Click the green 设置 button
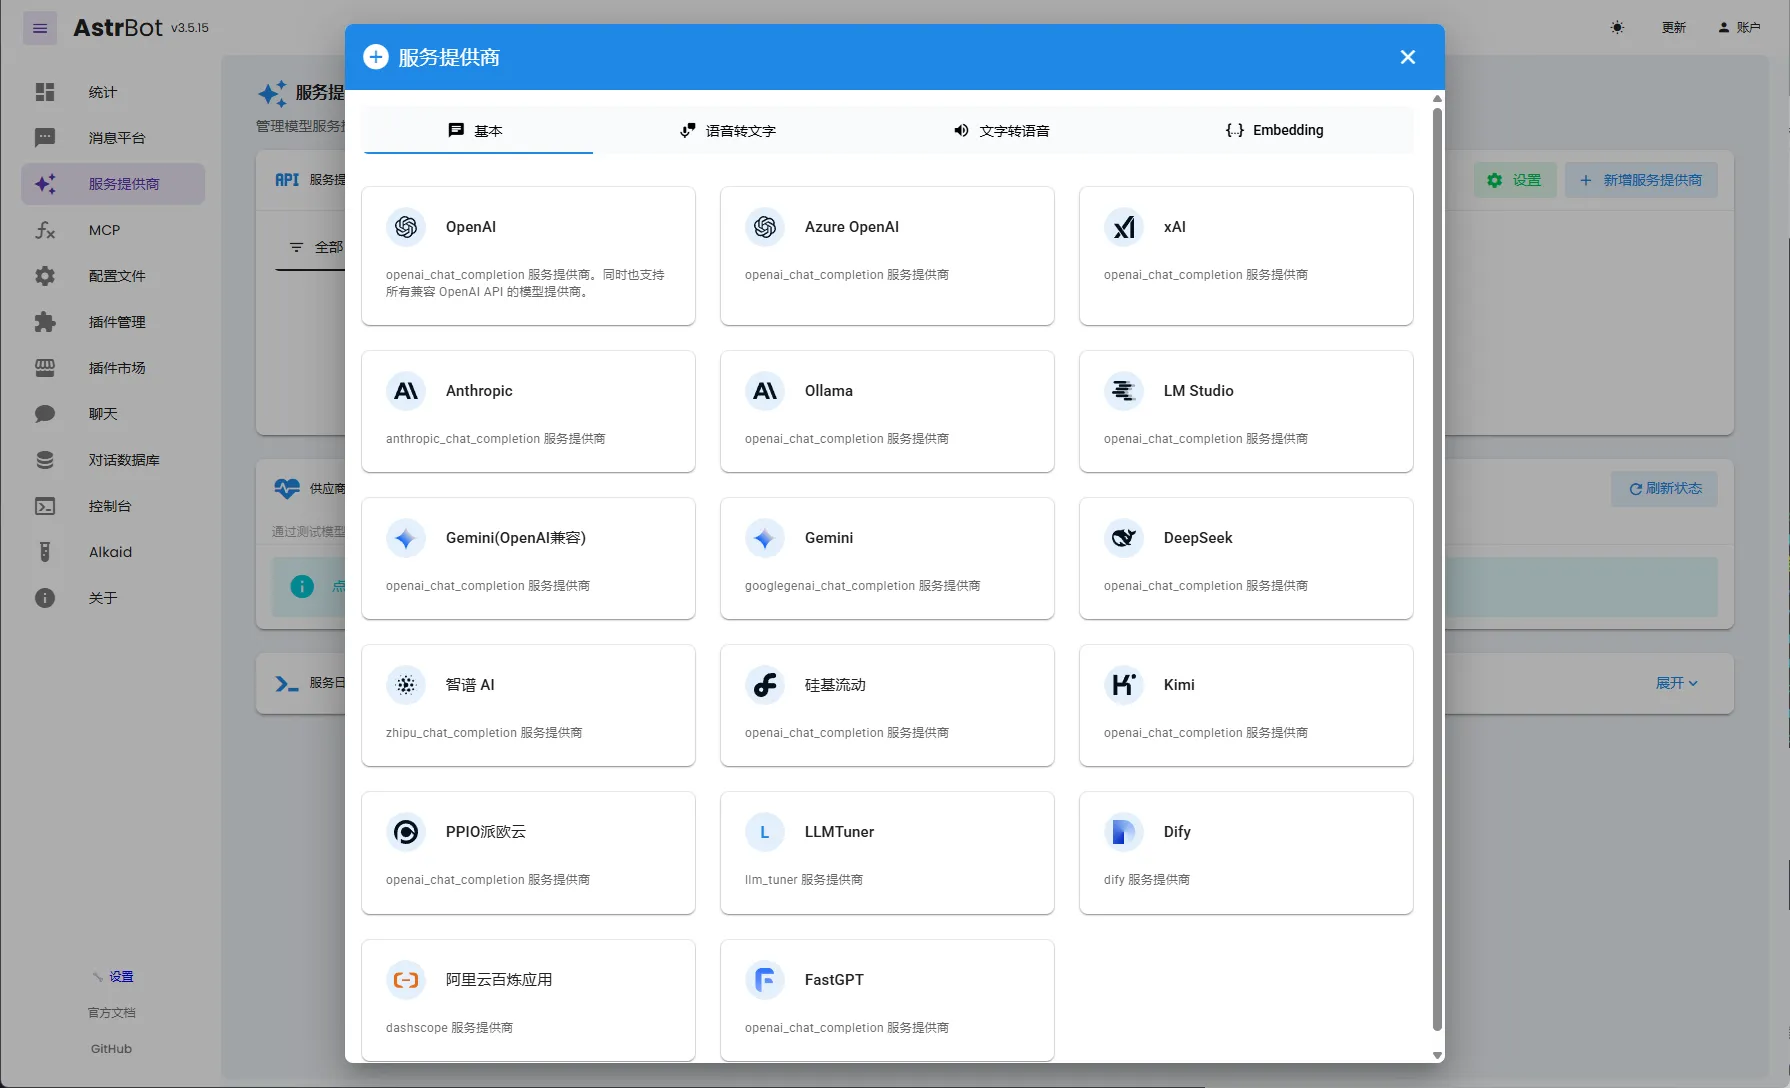 pyautogui.click(x=1515, y=180)
